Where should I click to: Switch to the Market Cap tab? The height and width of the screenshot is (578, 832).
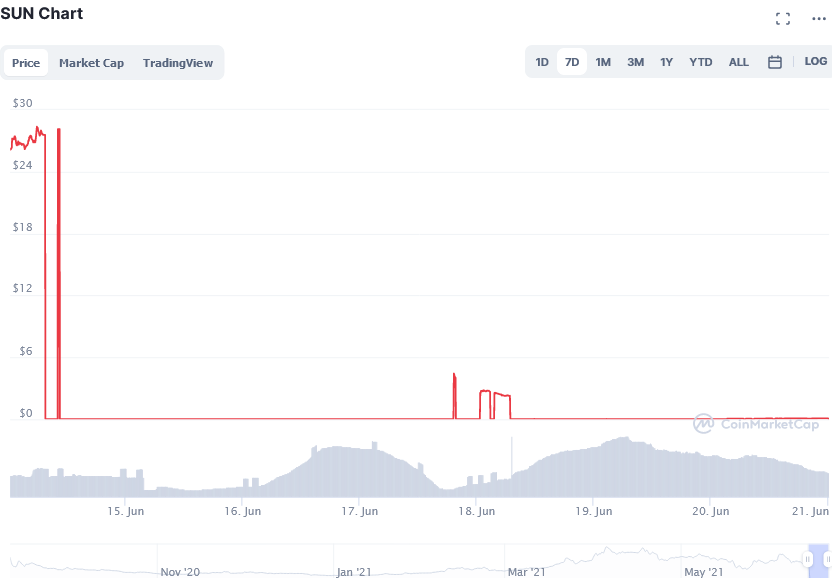[x=91, y=63]
